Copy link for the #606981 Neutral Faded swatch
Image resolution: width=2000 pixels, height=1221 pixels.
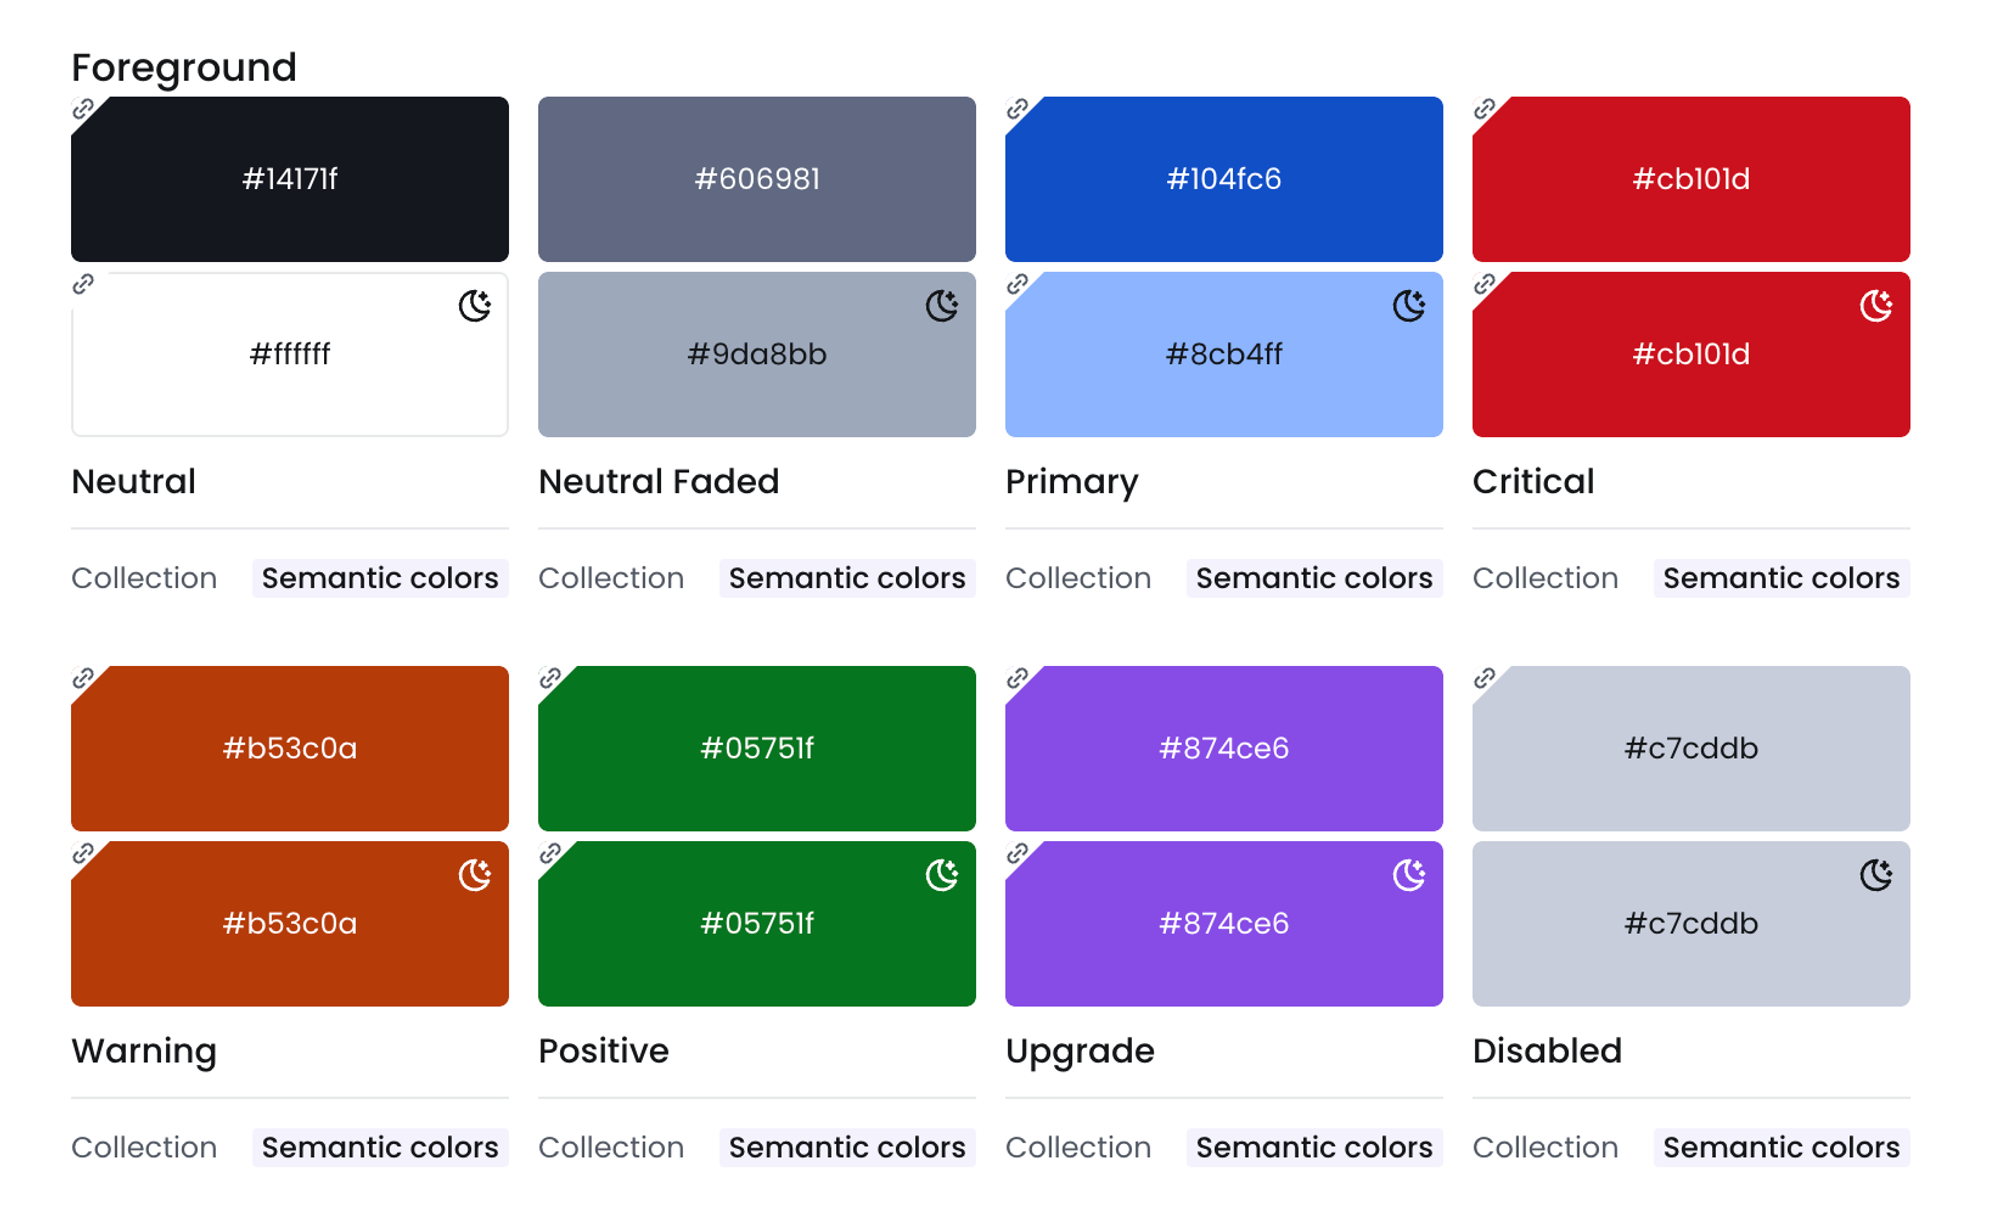[550, 110]
